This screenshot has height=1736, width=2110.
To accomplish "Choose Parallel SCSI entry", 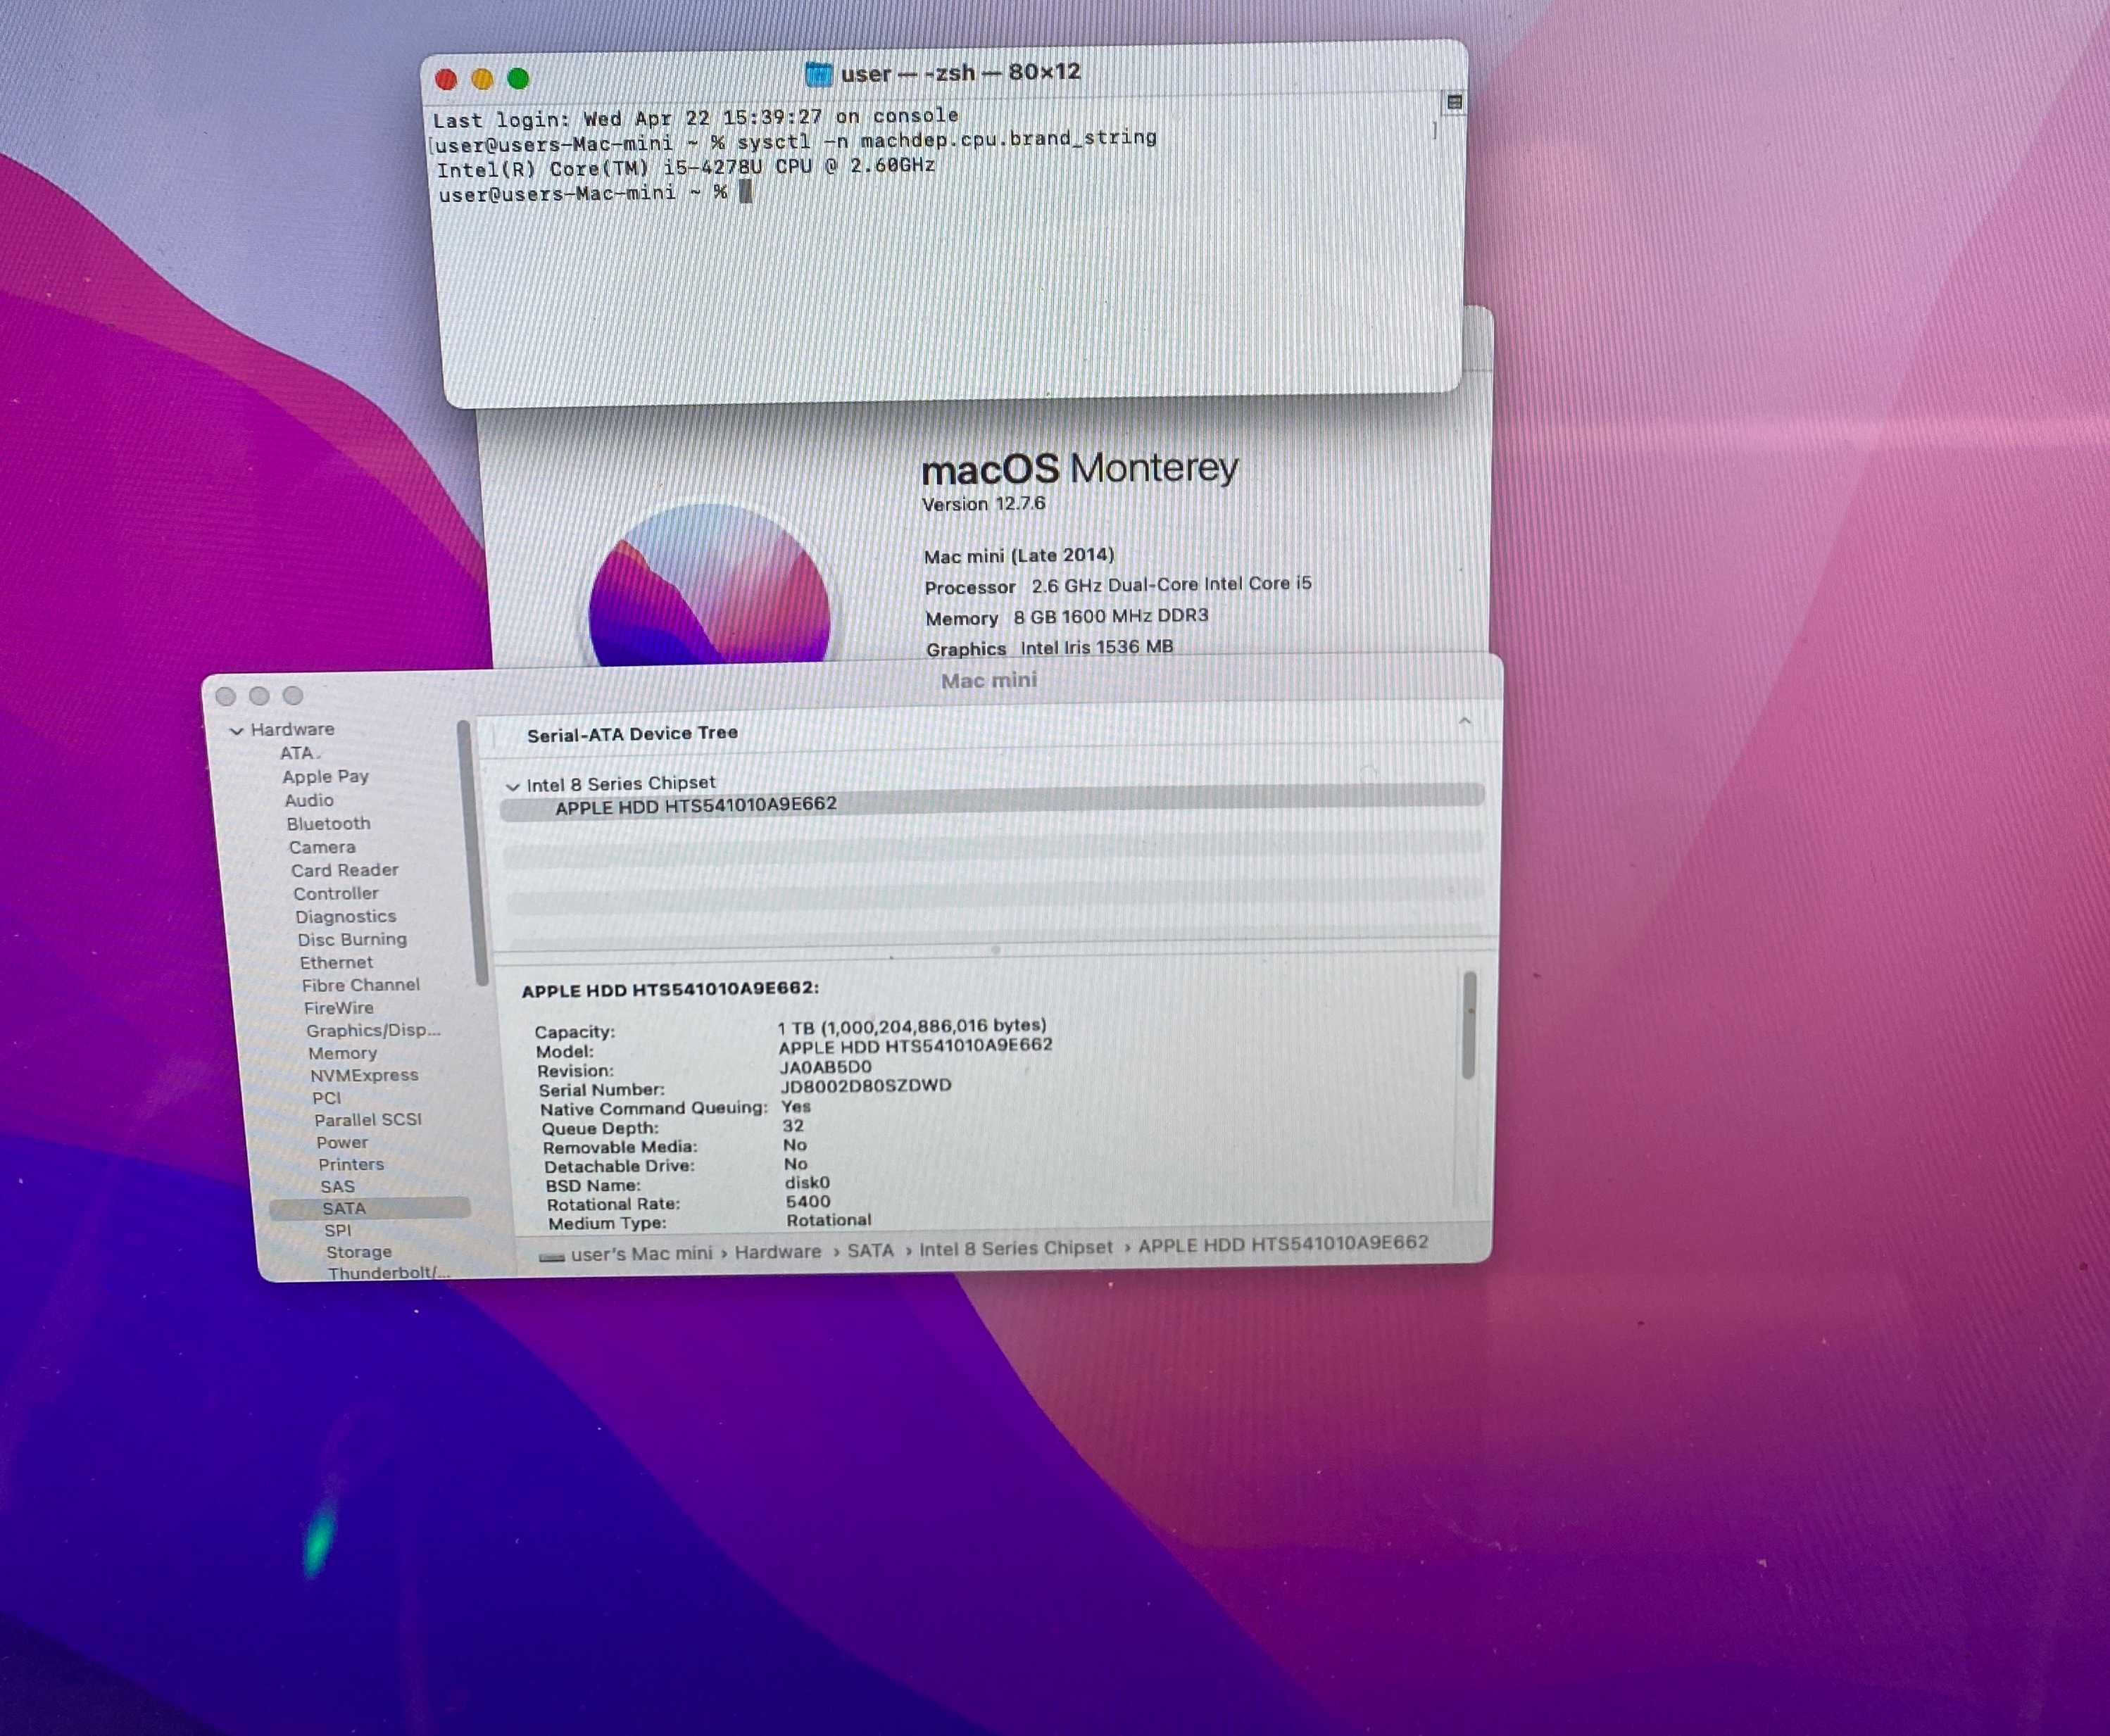I will (x=368, y=1119).
